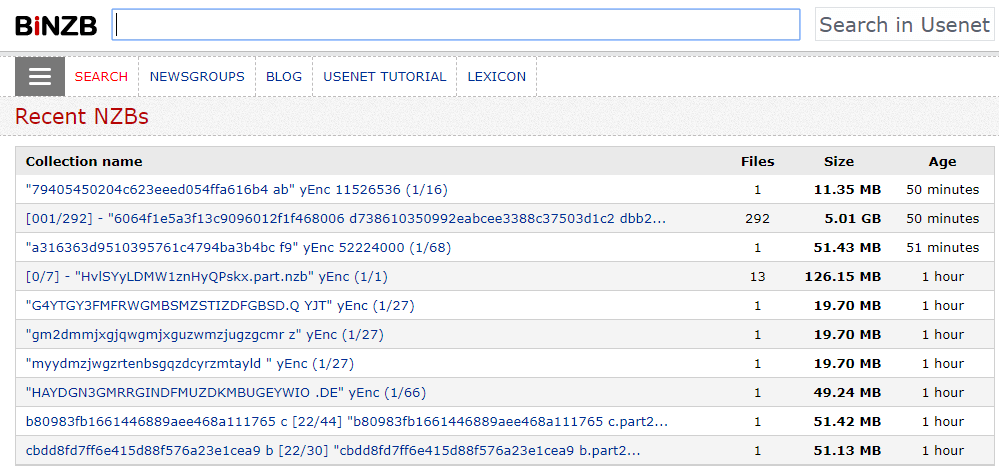Click the Usenet search input field
Viewport: 999px width, 476px height.
click(x=456, y=25)
